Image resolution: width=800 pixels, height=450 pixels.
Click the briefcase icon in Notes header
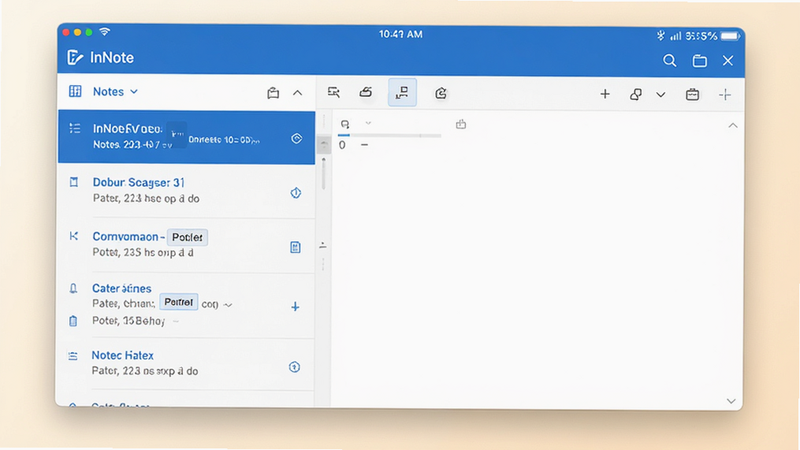(273, 93)
